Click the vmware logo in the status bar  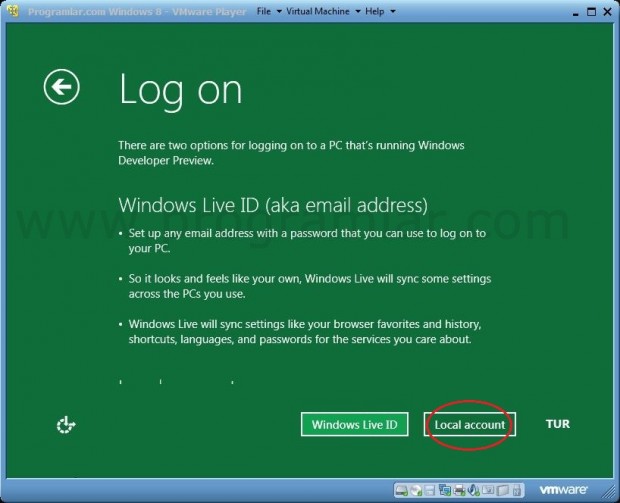pyautogui.click(x=563, y=490)
